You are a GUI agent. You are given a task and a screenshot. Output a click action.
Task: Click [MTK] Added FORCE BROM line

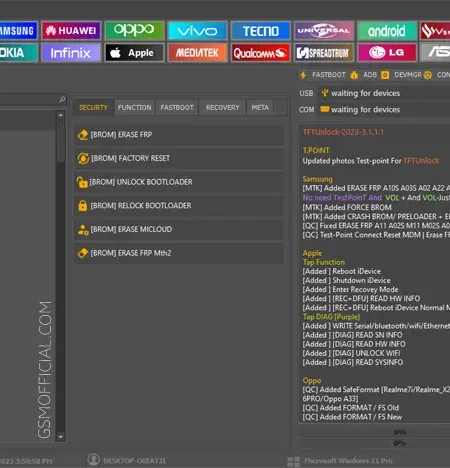[347, 207]
